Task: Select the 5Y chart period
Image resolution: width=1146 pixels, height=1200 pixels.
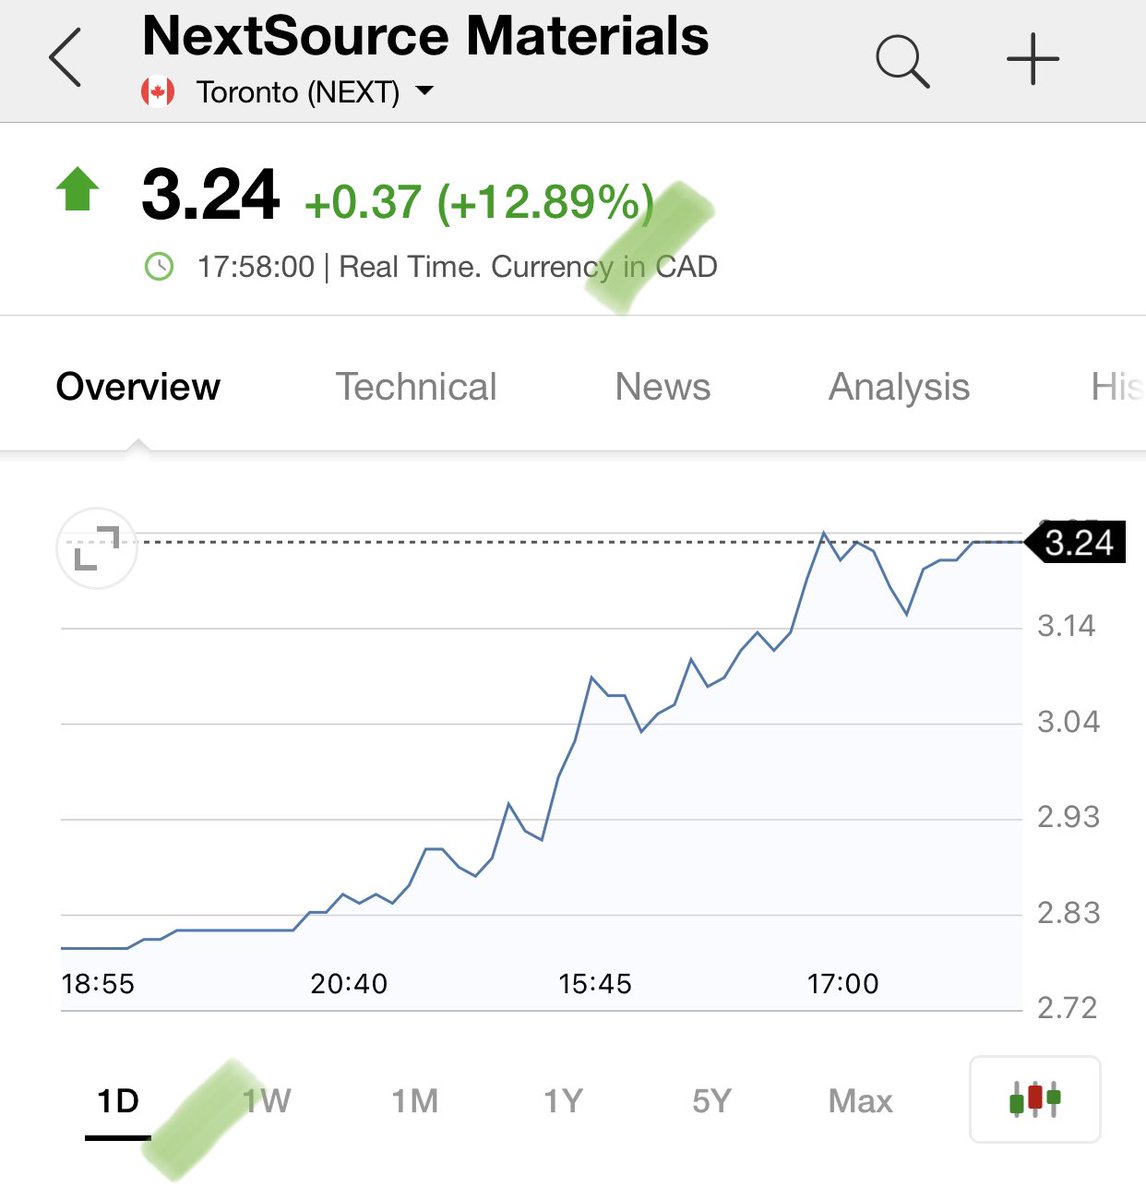Action: click(711, 1101)
